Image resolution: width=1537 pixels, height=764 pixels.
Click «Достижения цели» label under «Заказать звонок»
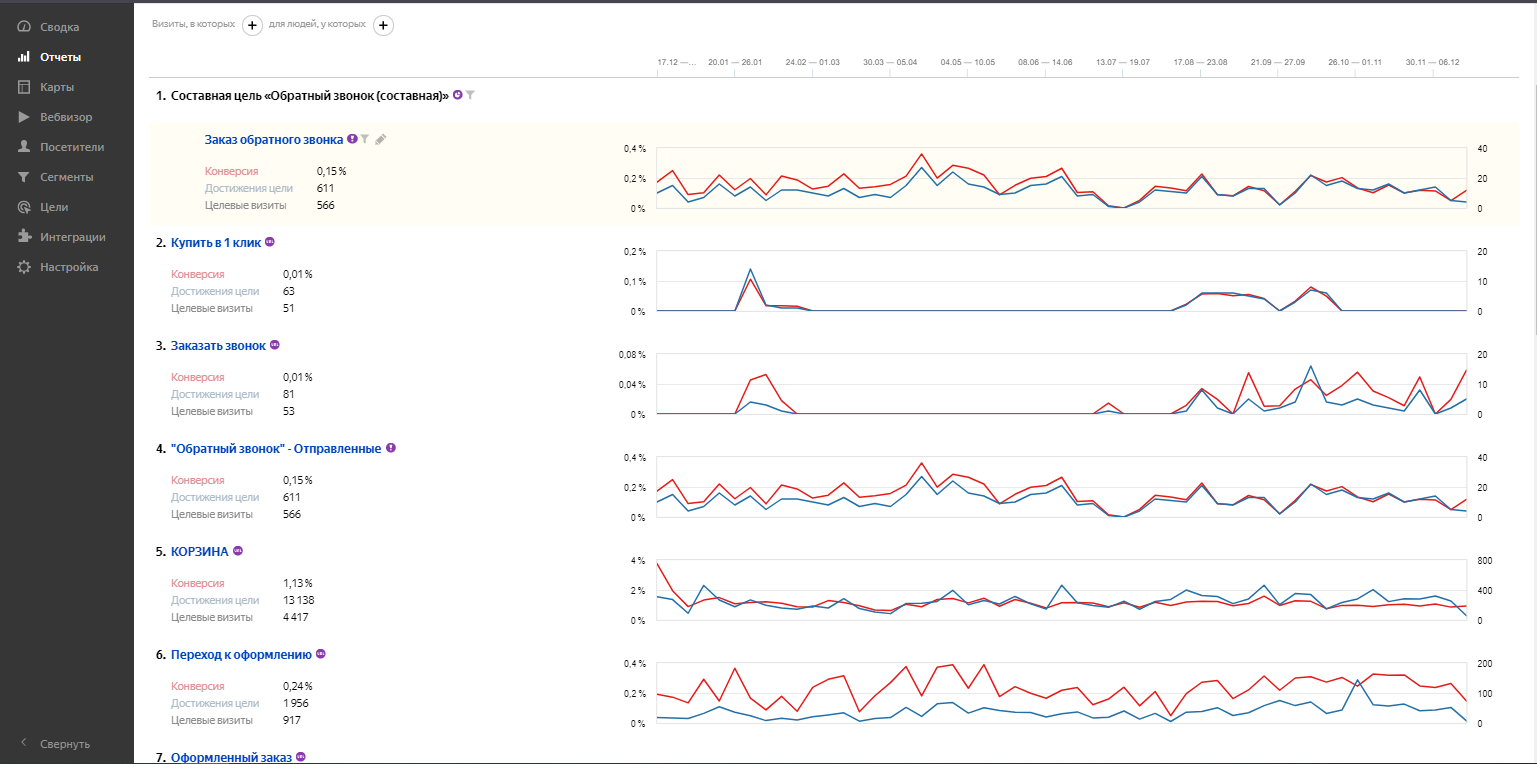(x=215, y=394)
